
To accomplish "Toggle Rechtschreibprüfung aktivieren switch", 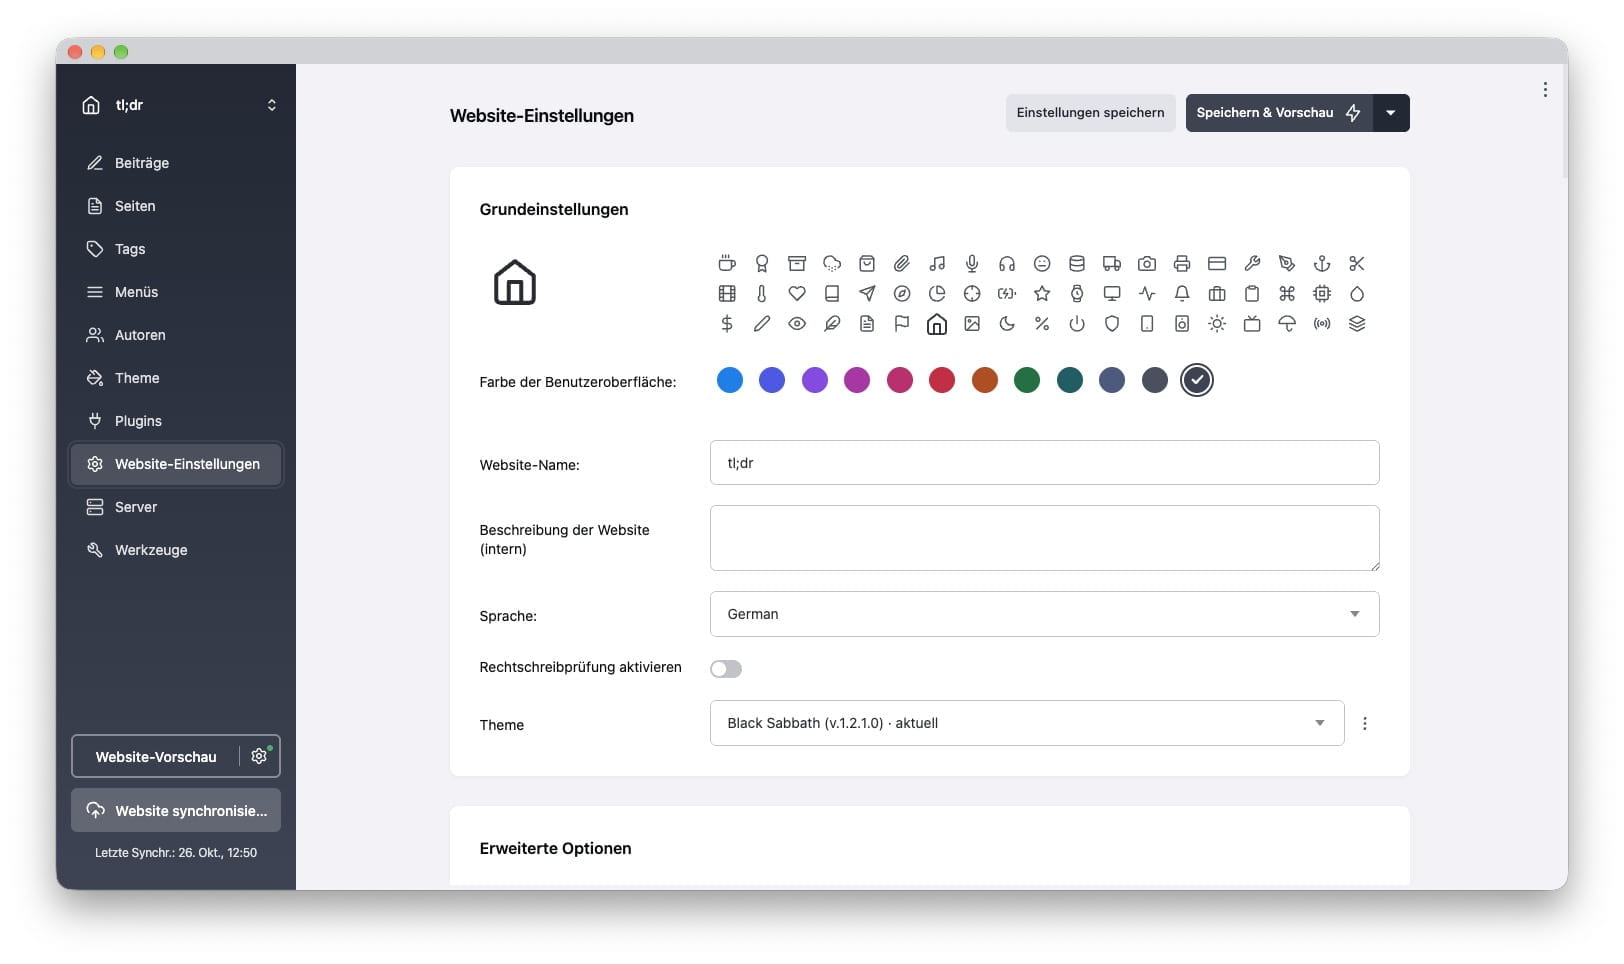I will click(726, 669).
